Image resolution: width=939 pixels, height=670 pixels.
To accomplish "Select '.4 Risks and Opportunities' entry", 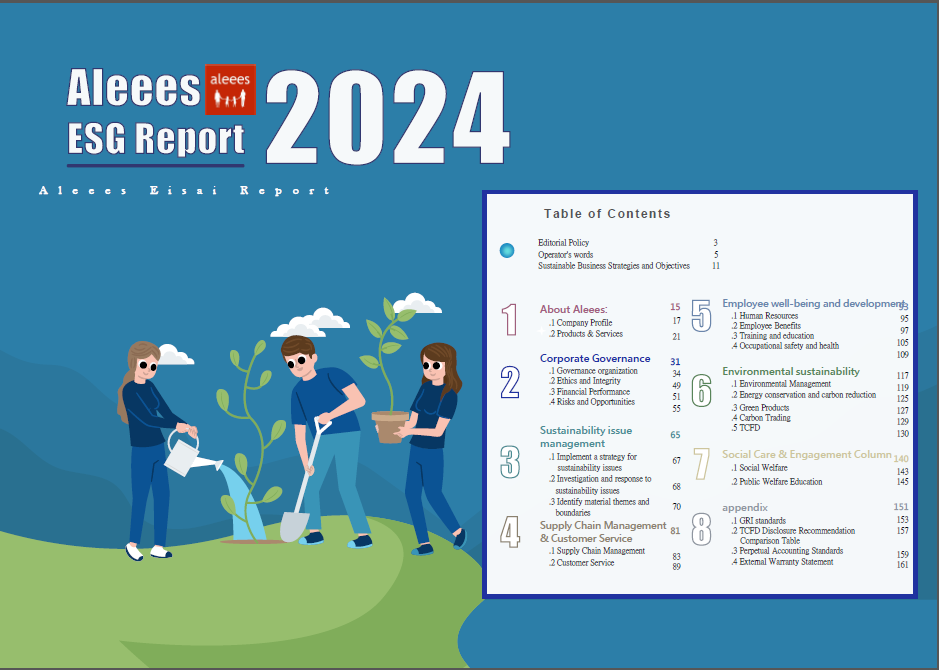I will point(592,402).
